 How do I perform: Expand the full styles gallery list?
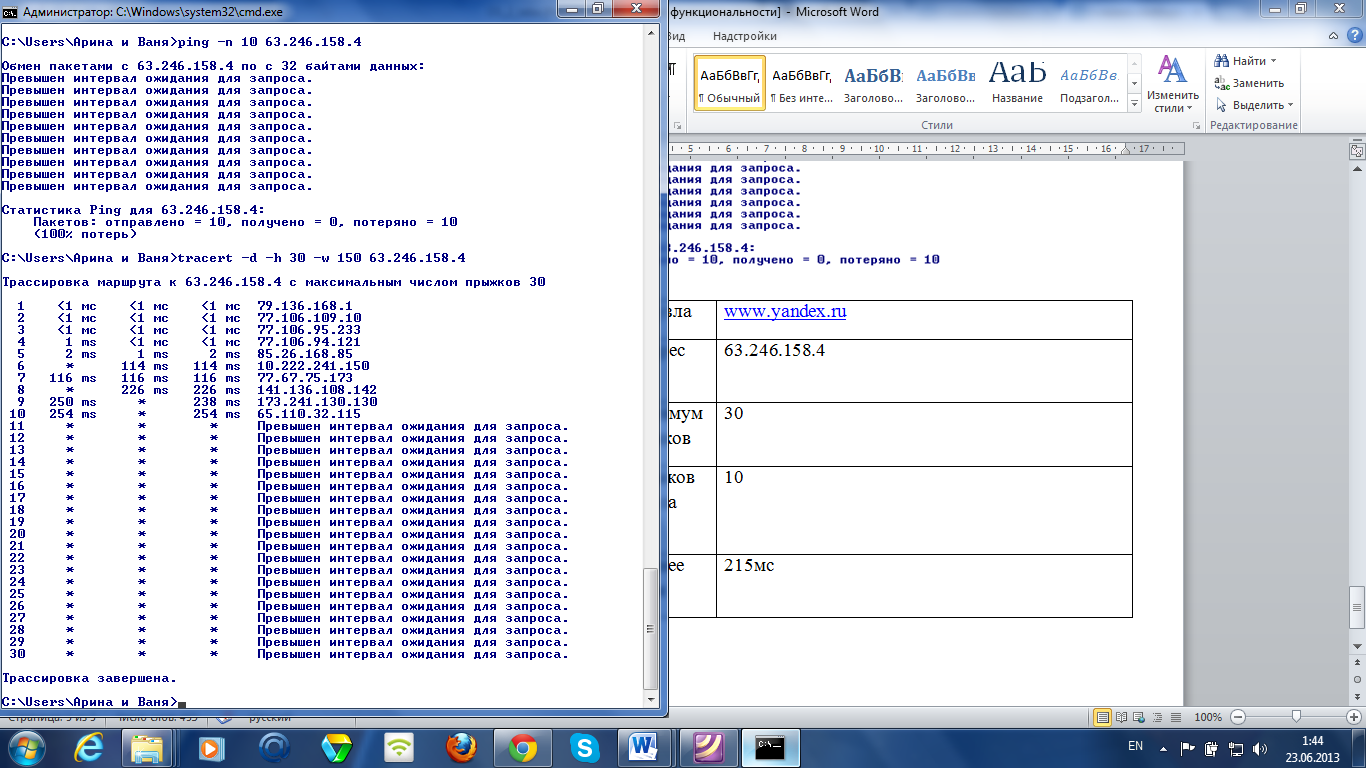[x=1134, y=103]
